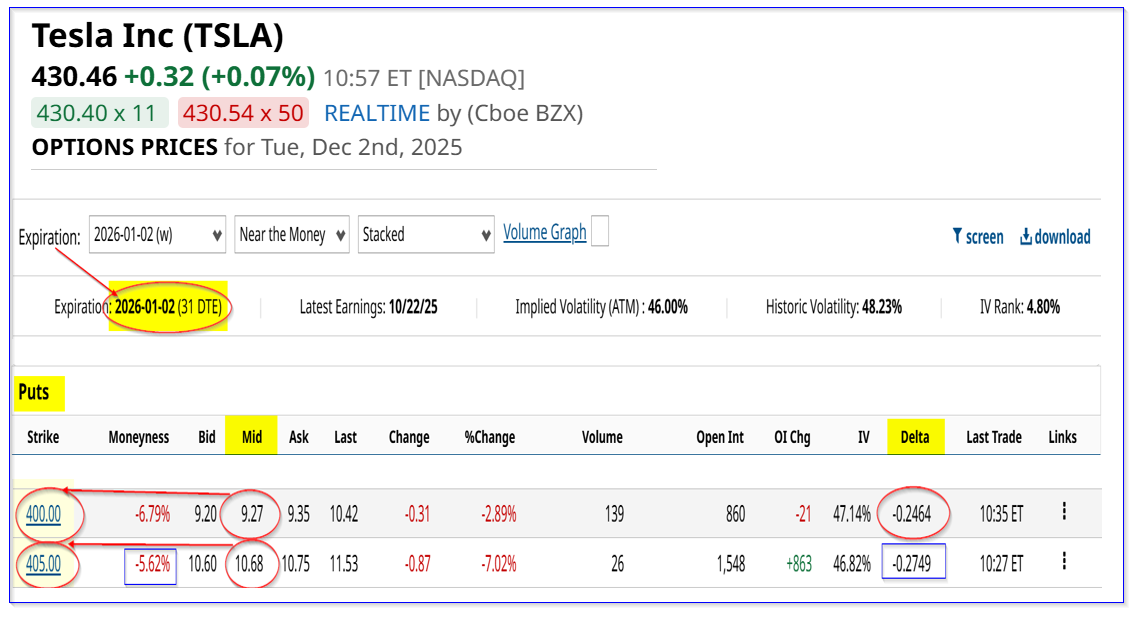
Task: Sort by the Strike column header
Action: click(x=41, y=437)
